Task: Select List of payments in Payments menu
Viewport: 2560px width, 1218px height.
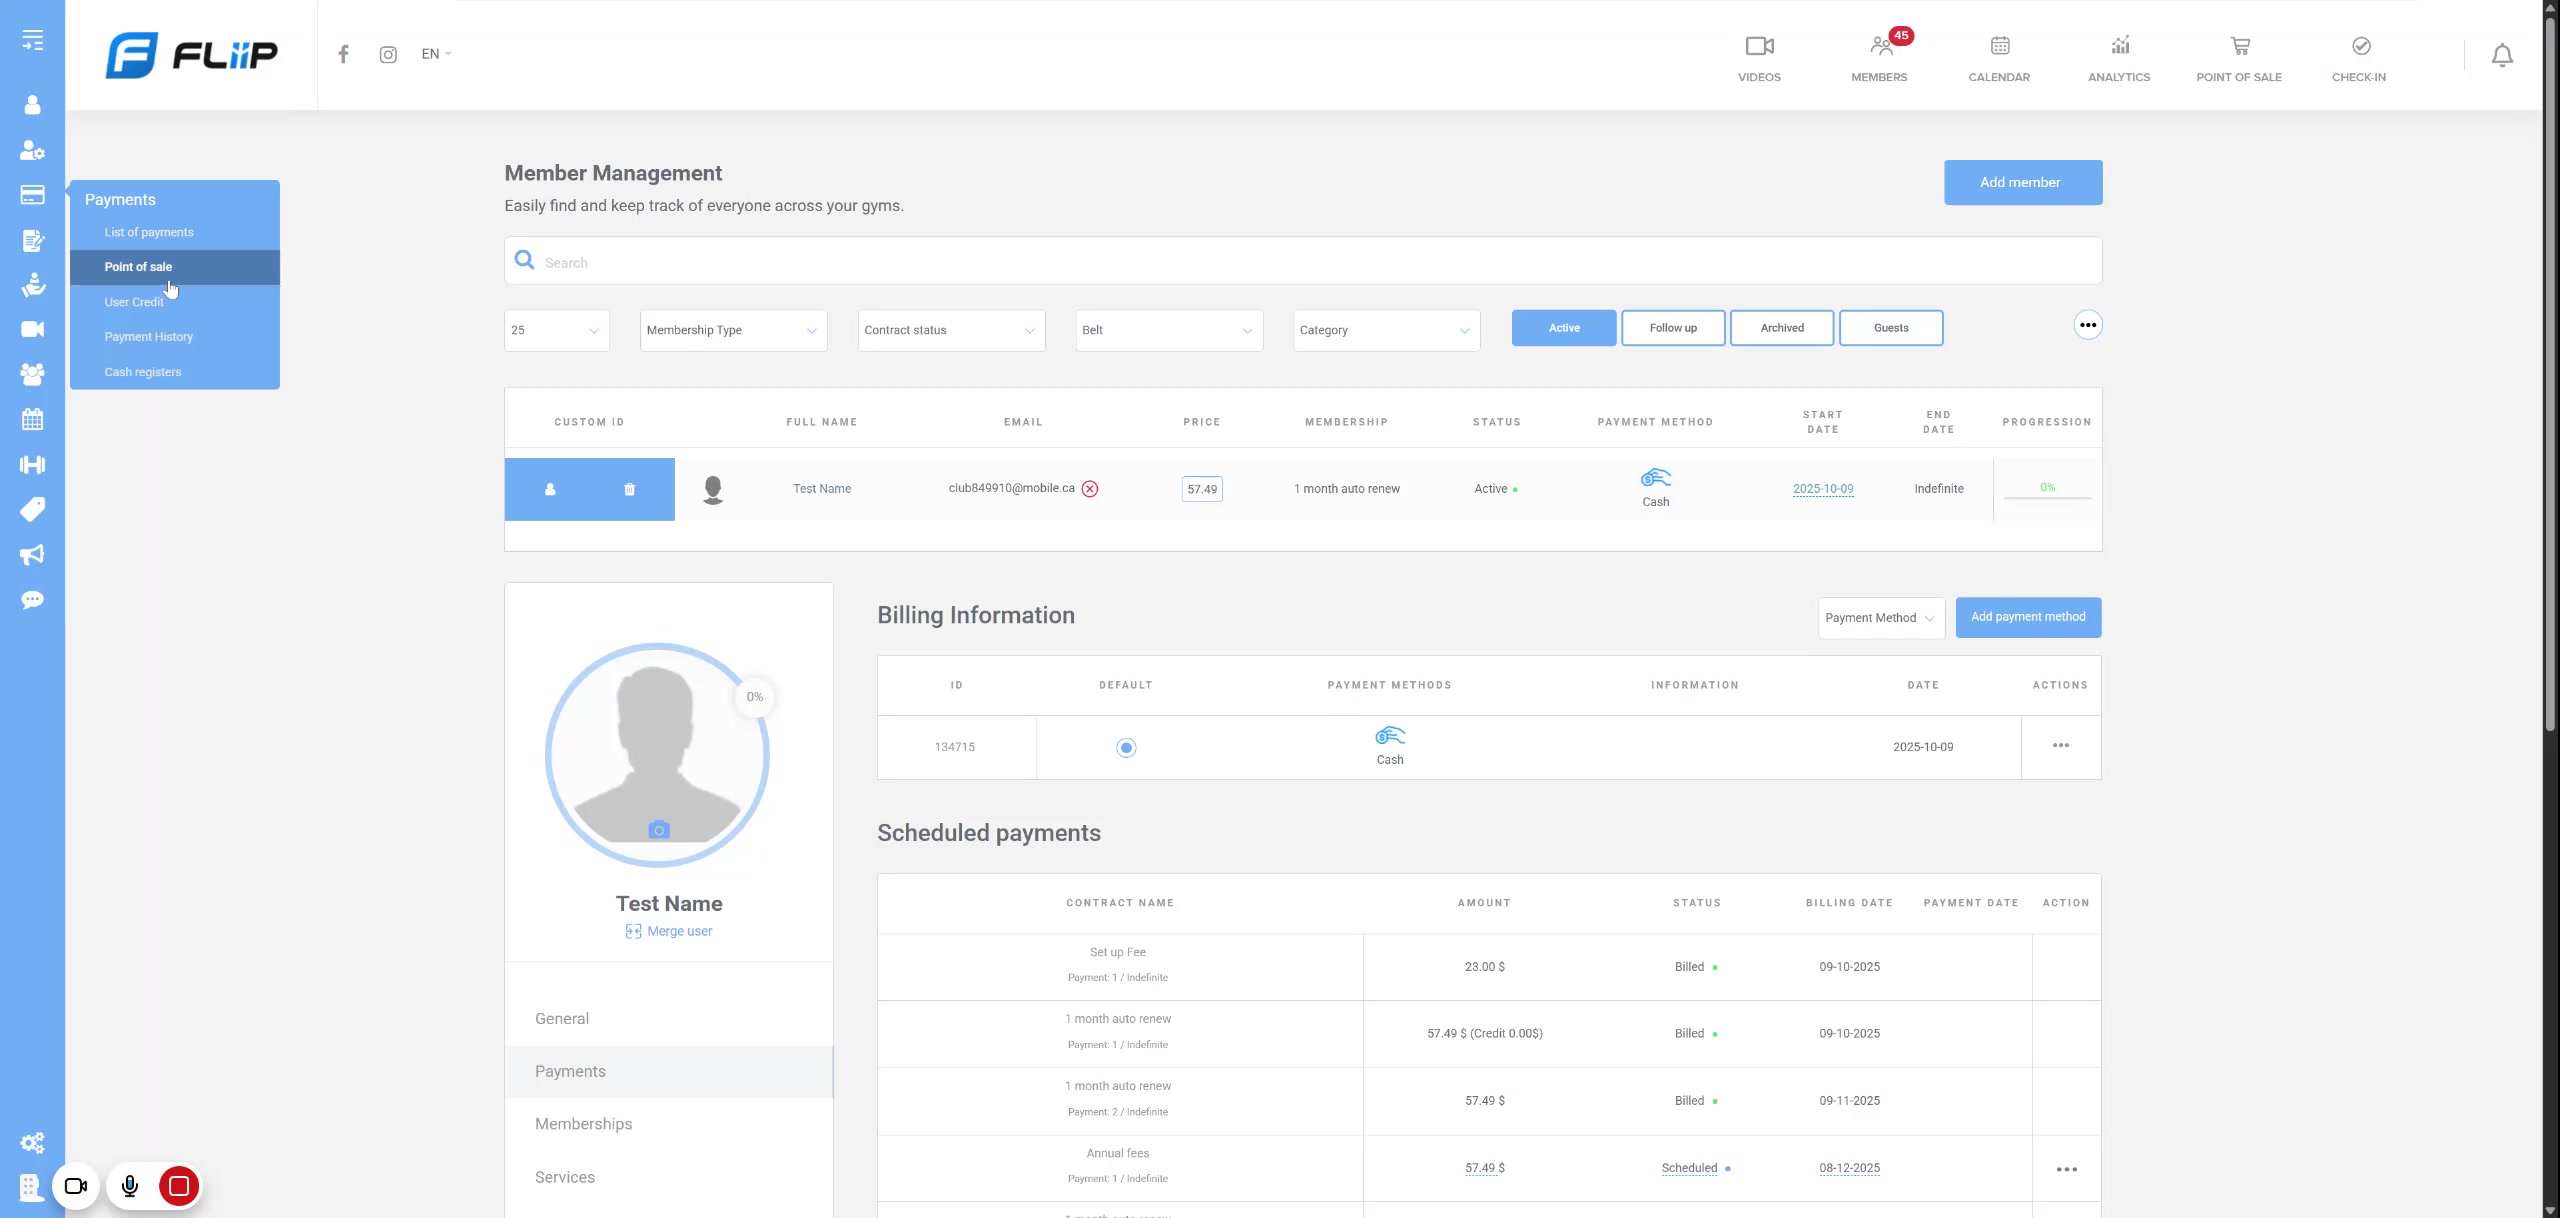Action: pos(149,232)
